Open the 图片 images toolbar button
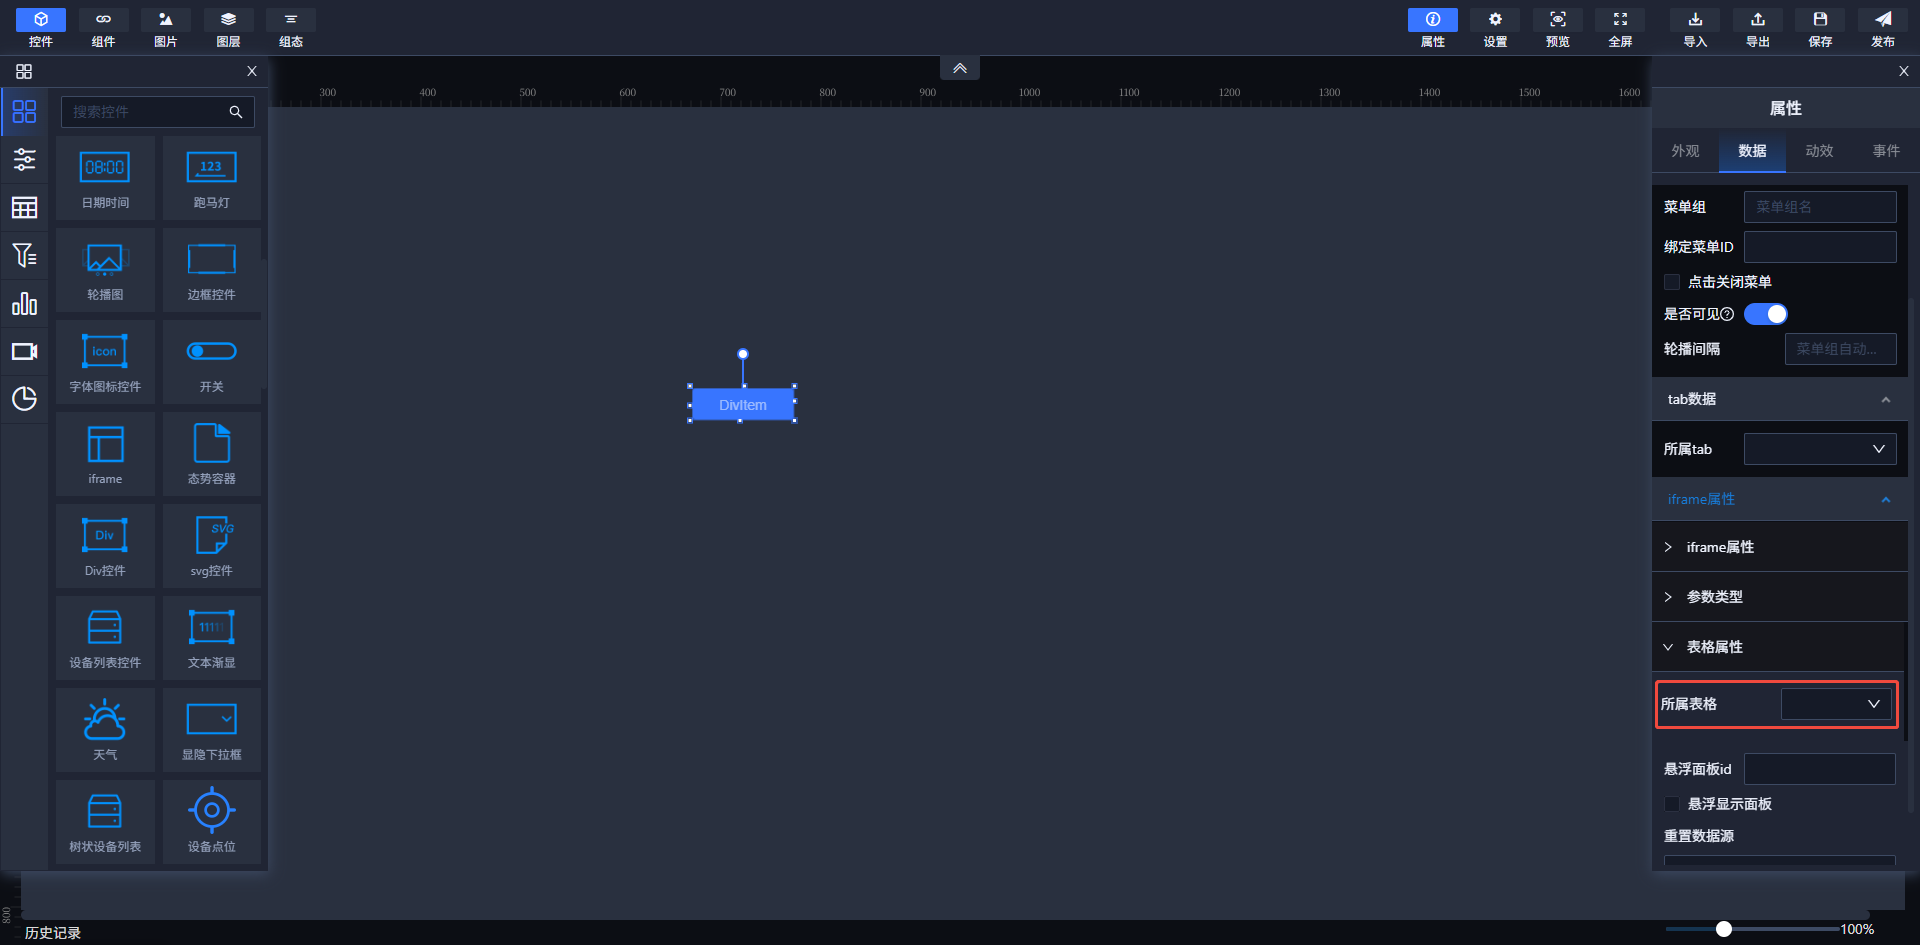 point(166,28)
